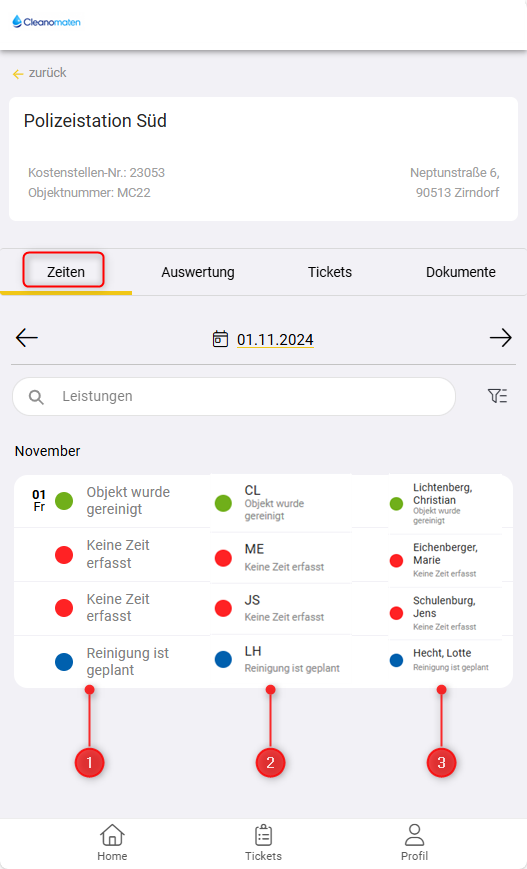Click the search magnifier icon

[36, 397]
